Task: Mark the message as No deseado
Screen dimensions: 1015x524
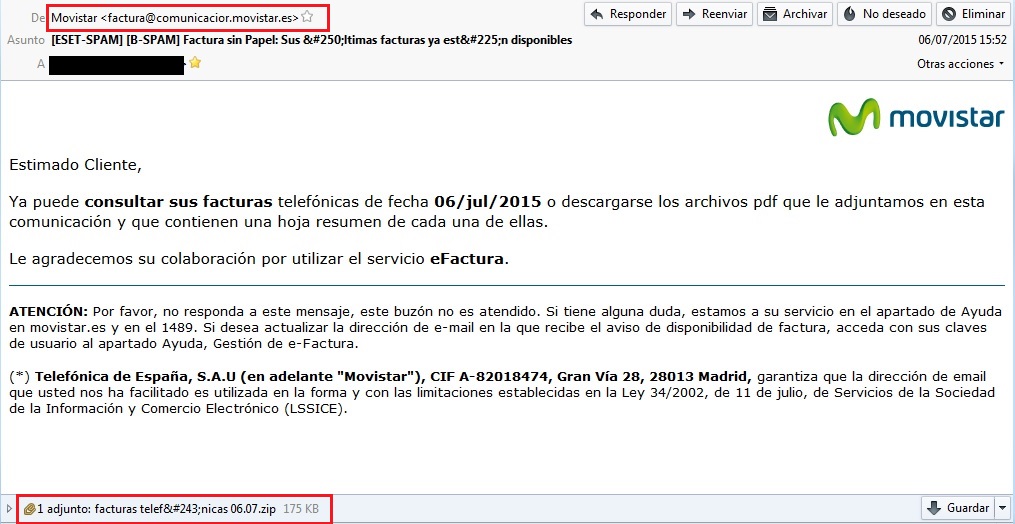Action: [884, 14]
